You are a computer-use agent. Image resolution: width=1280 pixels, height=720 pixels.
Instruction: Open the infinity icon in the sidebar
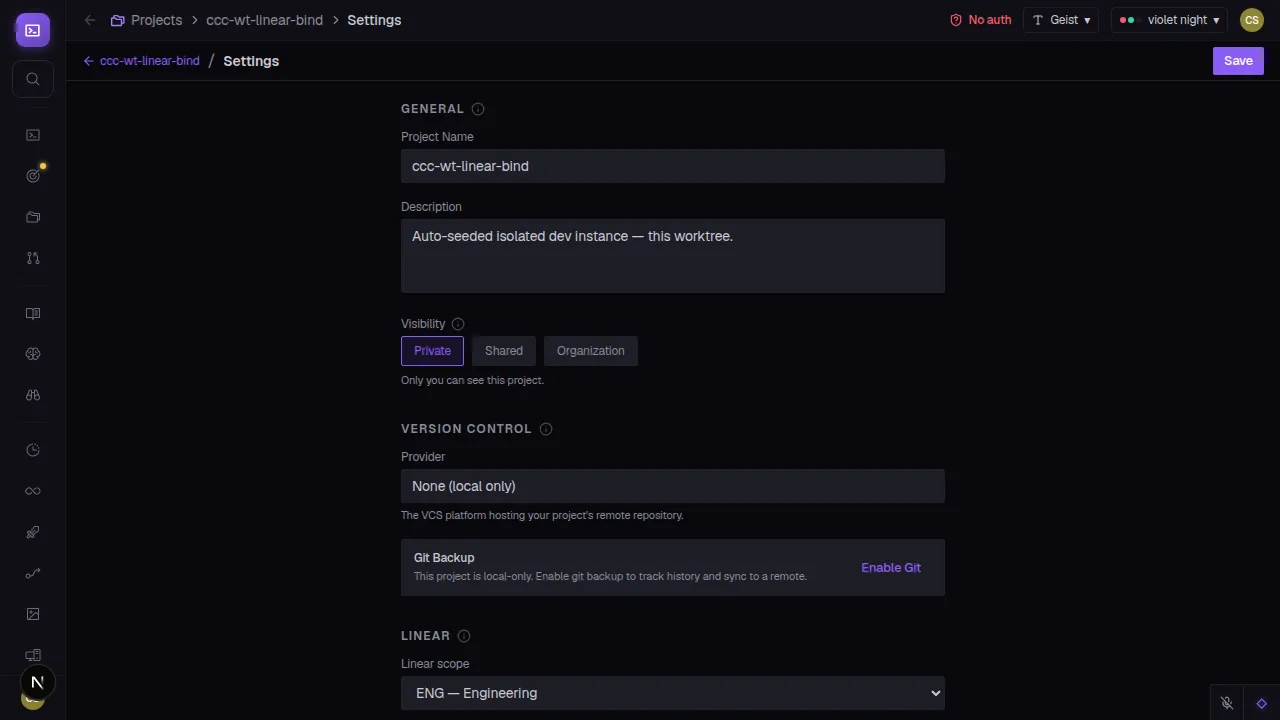[33, 491]
